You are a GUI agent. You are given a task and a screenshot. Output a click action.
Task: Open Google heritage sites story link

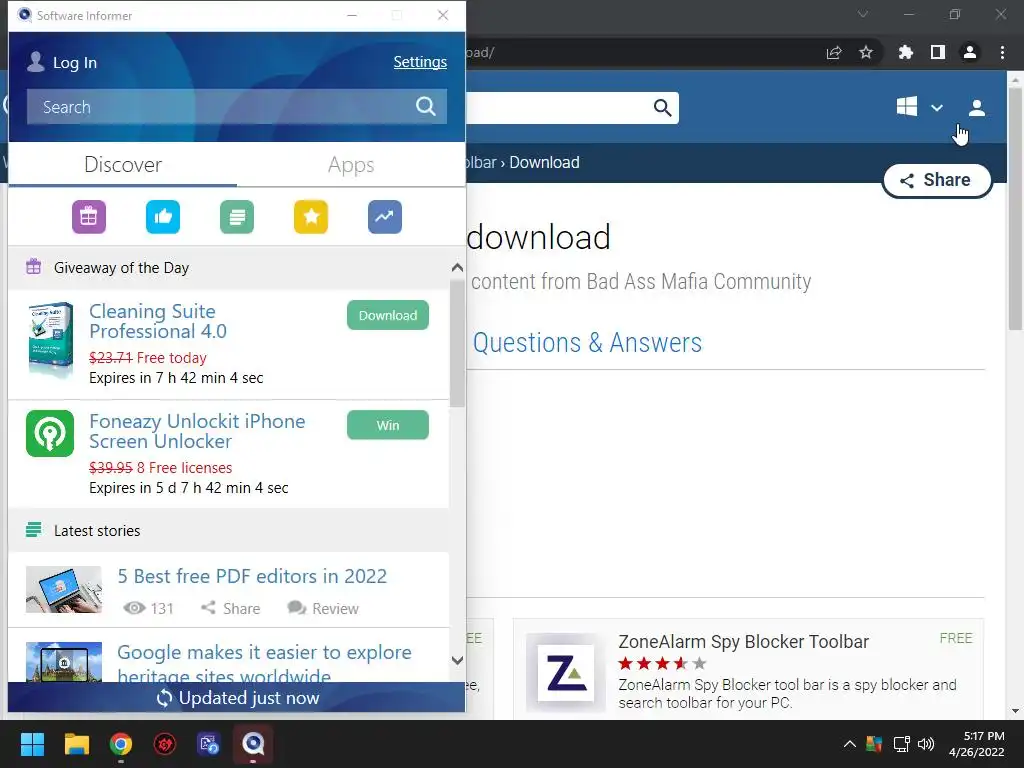click(264, 662)
